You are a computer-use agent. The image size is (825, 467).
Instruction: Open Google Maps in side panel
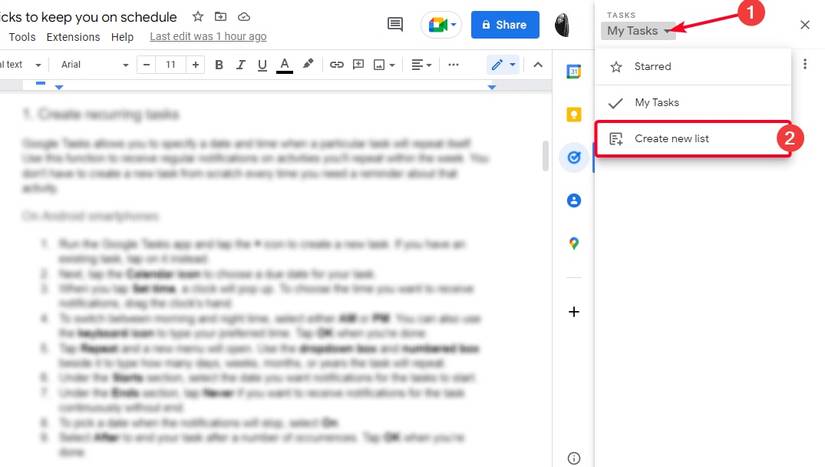(574, 243)
